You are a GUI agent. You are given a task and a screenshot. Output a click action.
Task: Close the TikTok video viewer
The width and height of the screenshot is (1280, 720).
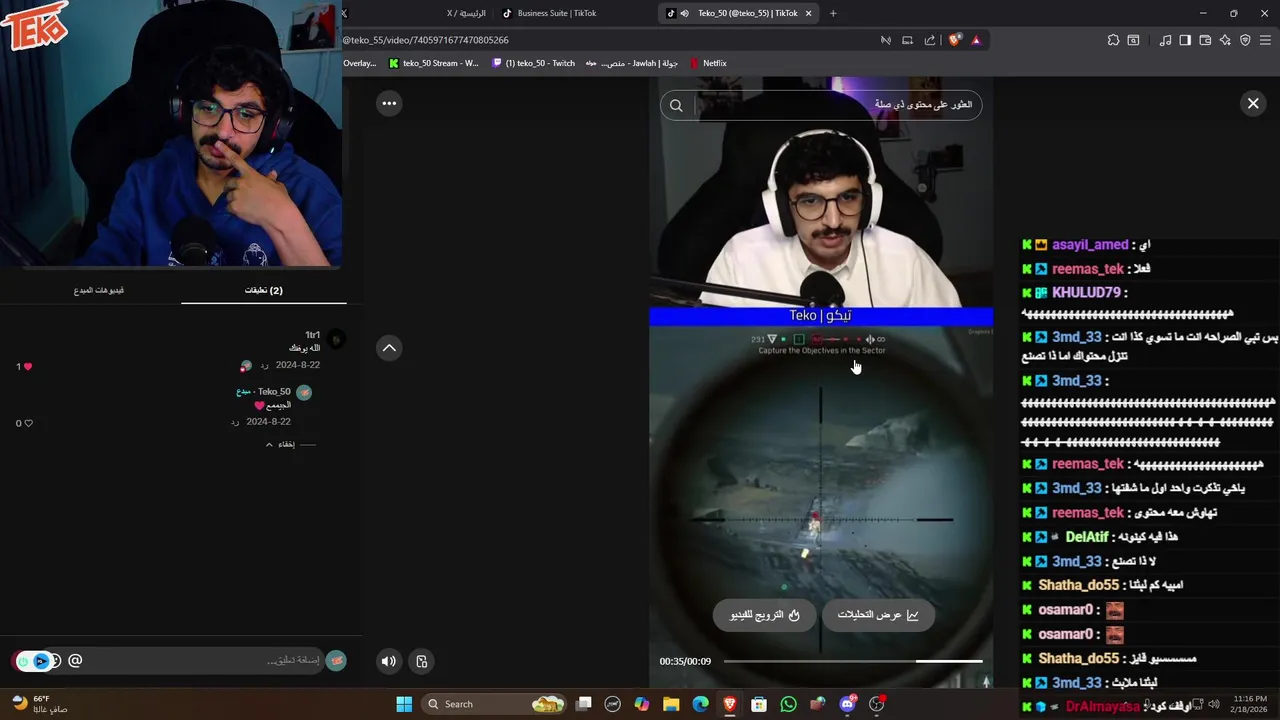click(1252, 103)
